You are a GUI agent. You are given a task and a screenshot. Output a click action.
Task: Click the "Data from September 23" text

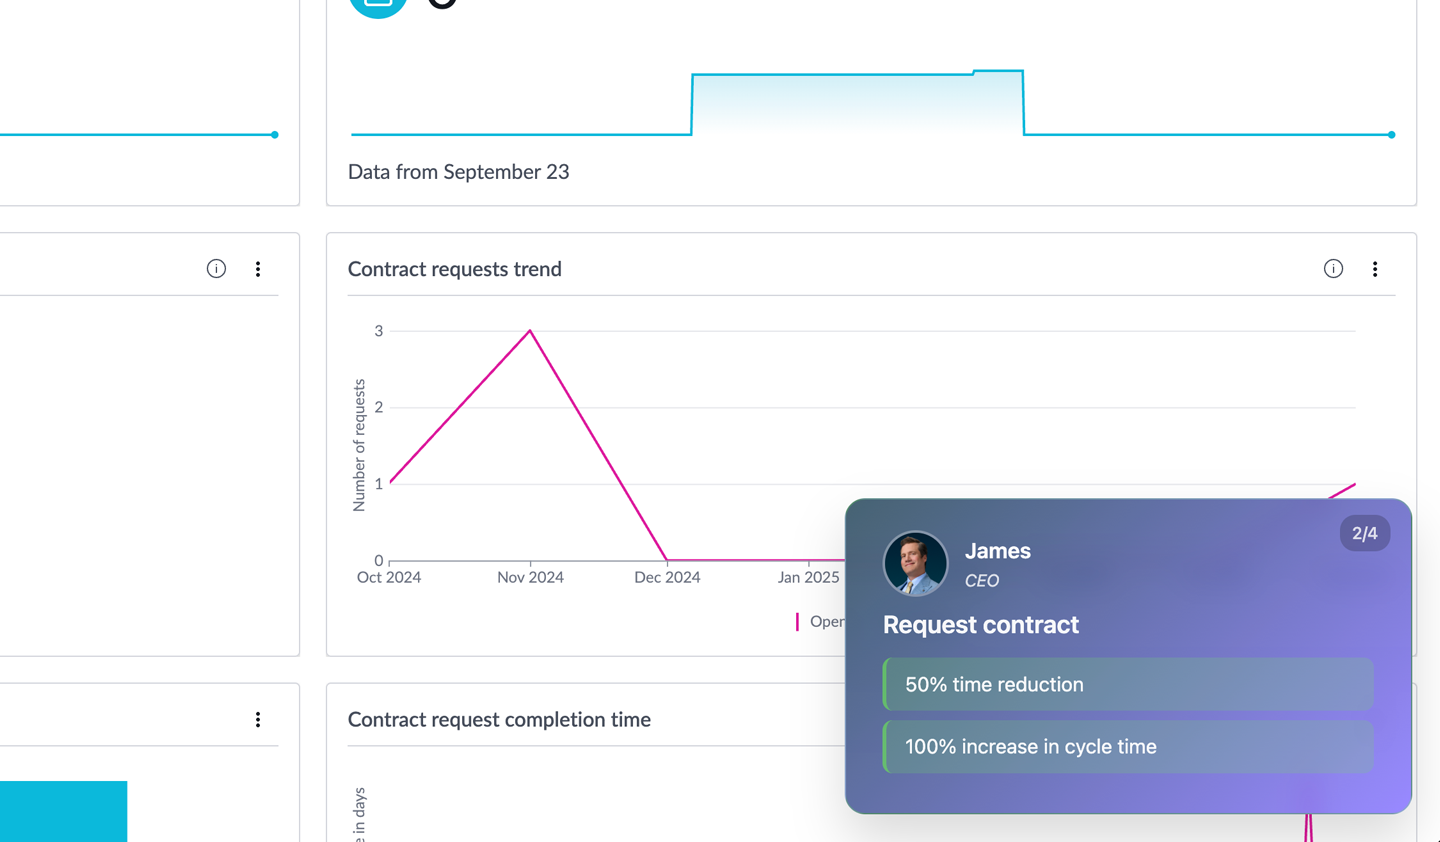(x=458, y=172)
